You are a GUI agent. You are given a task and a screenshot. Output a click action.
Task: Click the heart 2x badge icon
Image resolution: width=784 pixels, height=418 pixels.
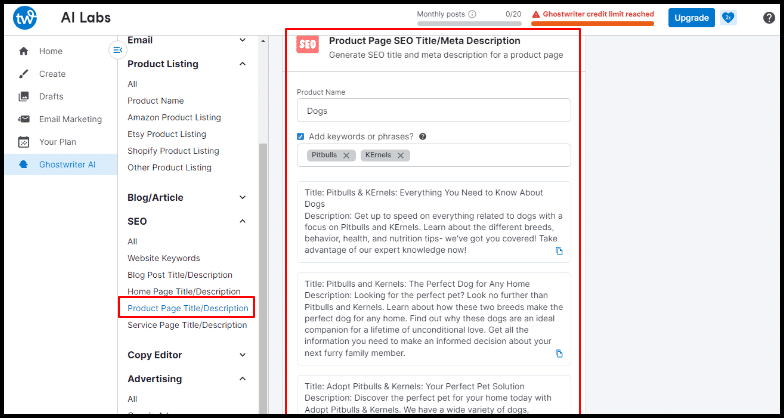pos(728,18)
